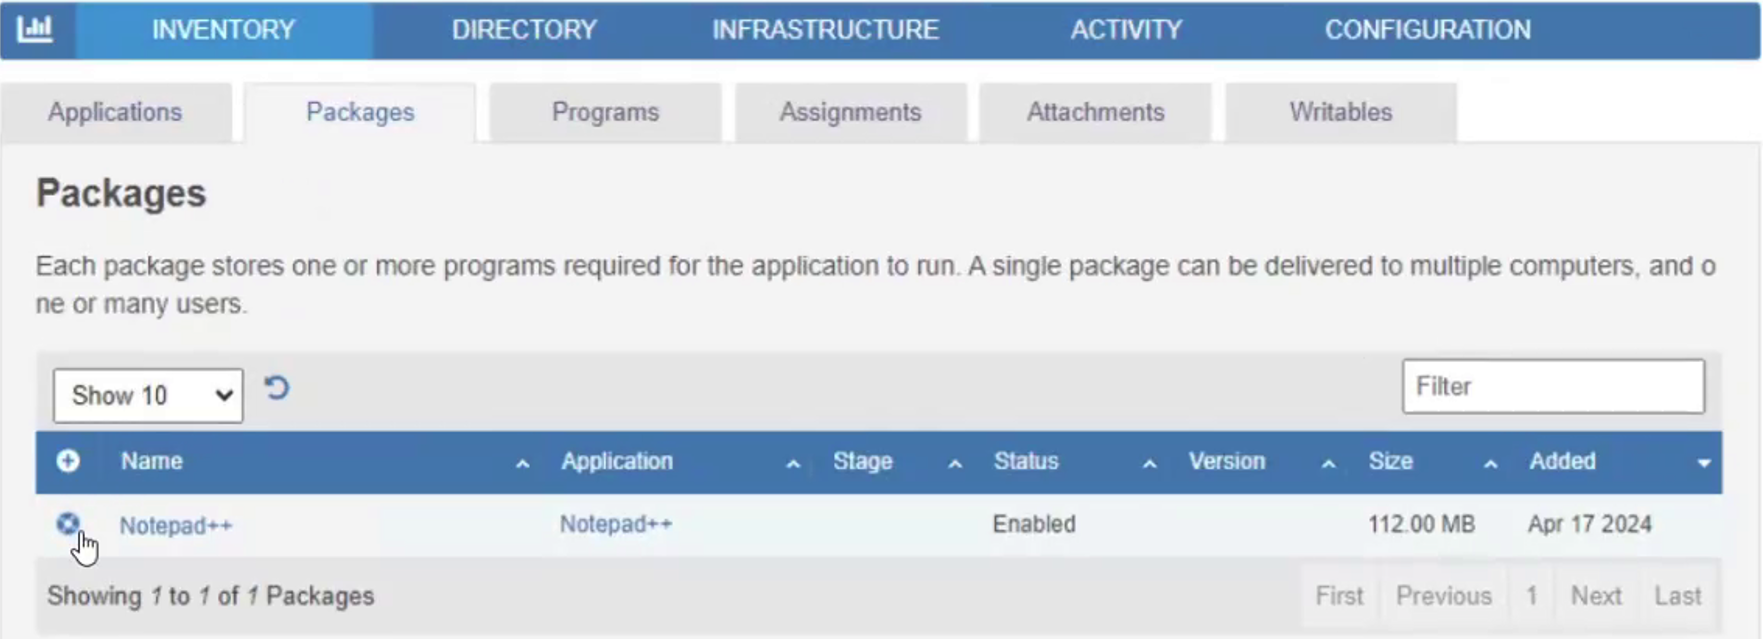Click into the Filter input field
Image resolution: width=1763 pixels, height=639 pixels.
[1552, 387]
